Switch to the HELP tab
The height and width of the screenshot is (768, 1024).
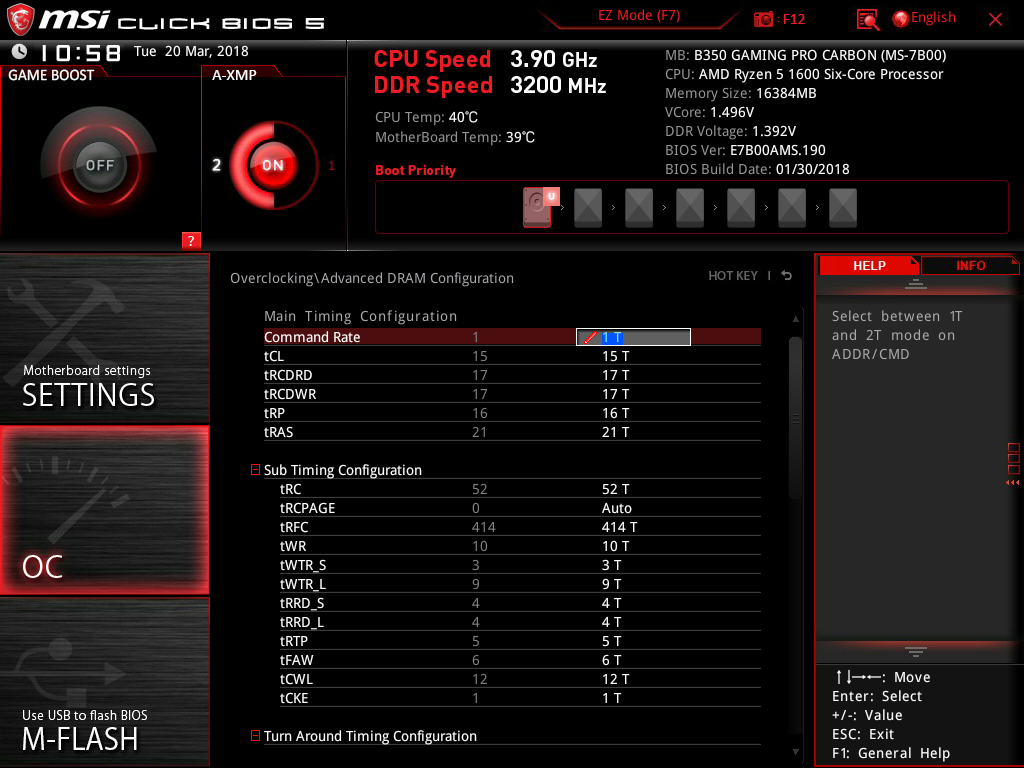[869, 266]
